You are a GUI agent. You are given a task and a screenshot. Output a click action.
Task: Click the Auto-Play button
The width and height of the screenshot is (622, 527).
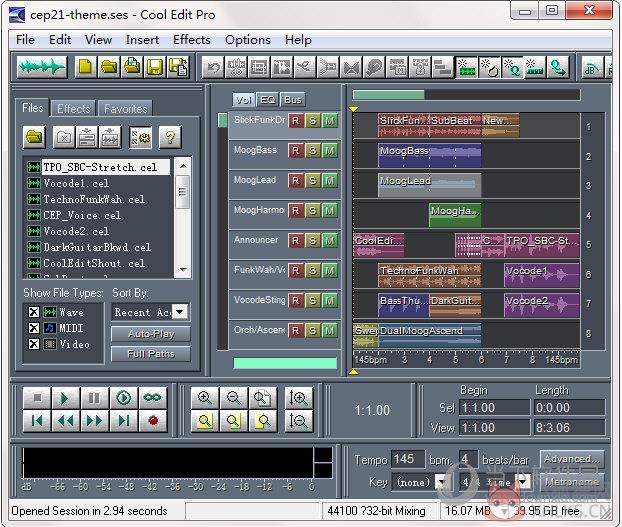pos(151,334)
